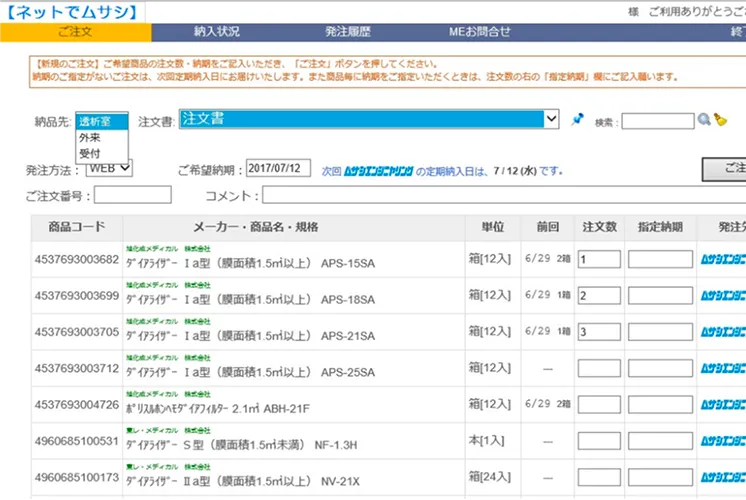Click supplier logo in ABH-21F row

click(723, 405)
